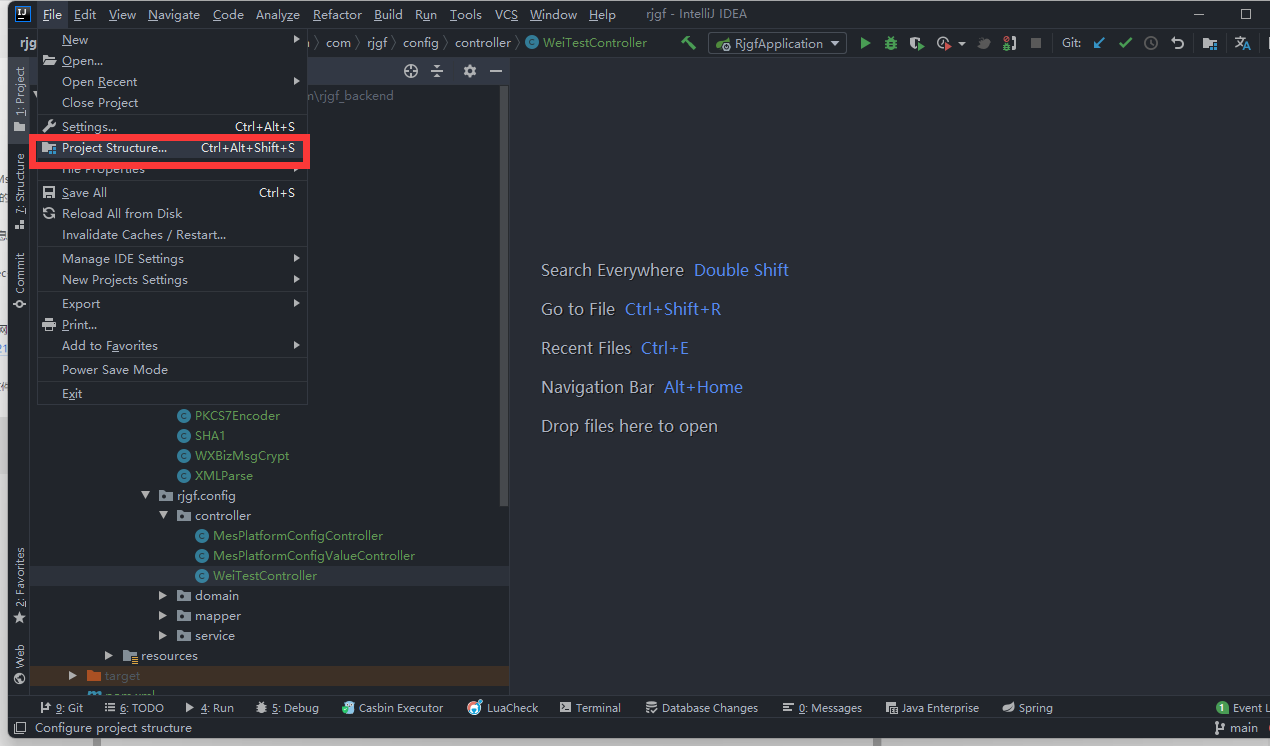Choose Open... from File menu

pyautogui.click(x=172, y=61)
